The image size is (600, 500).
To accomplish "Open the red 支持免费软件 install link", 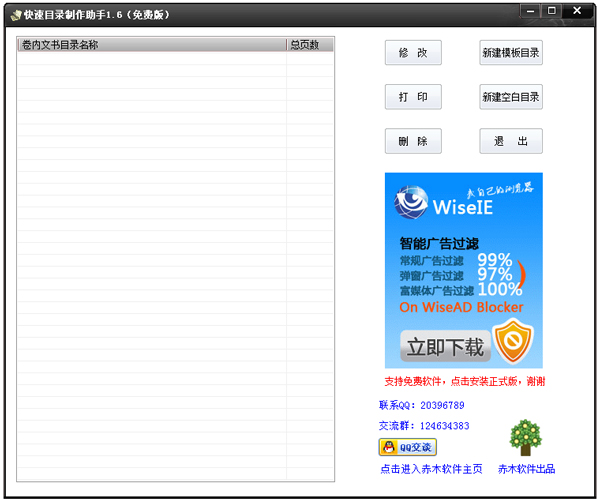I will click(464, 381).
